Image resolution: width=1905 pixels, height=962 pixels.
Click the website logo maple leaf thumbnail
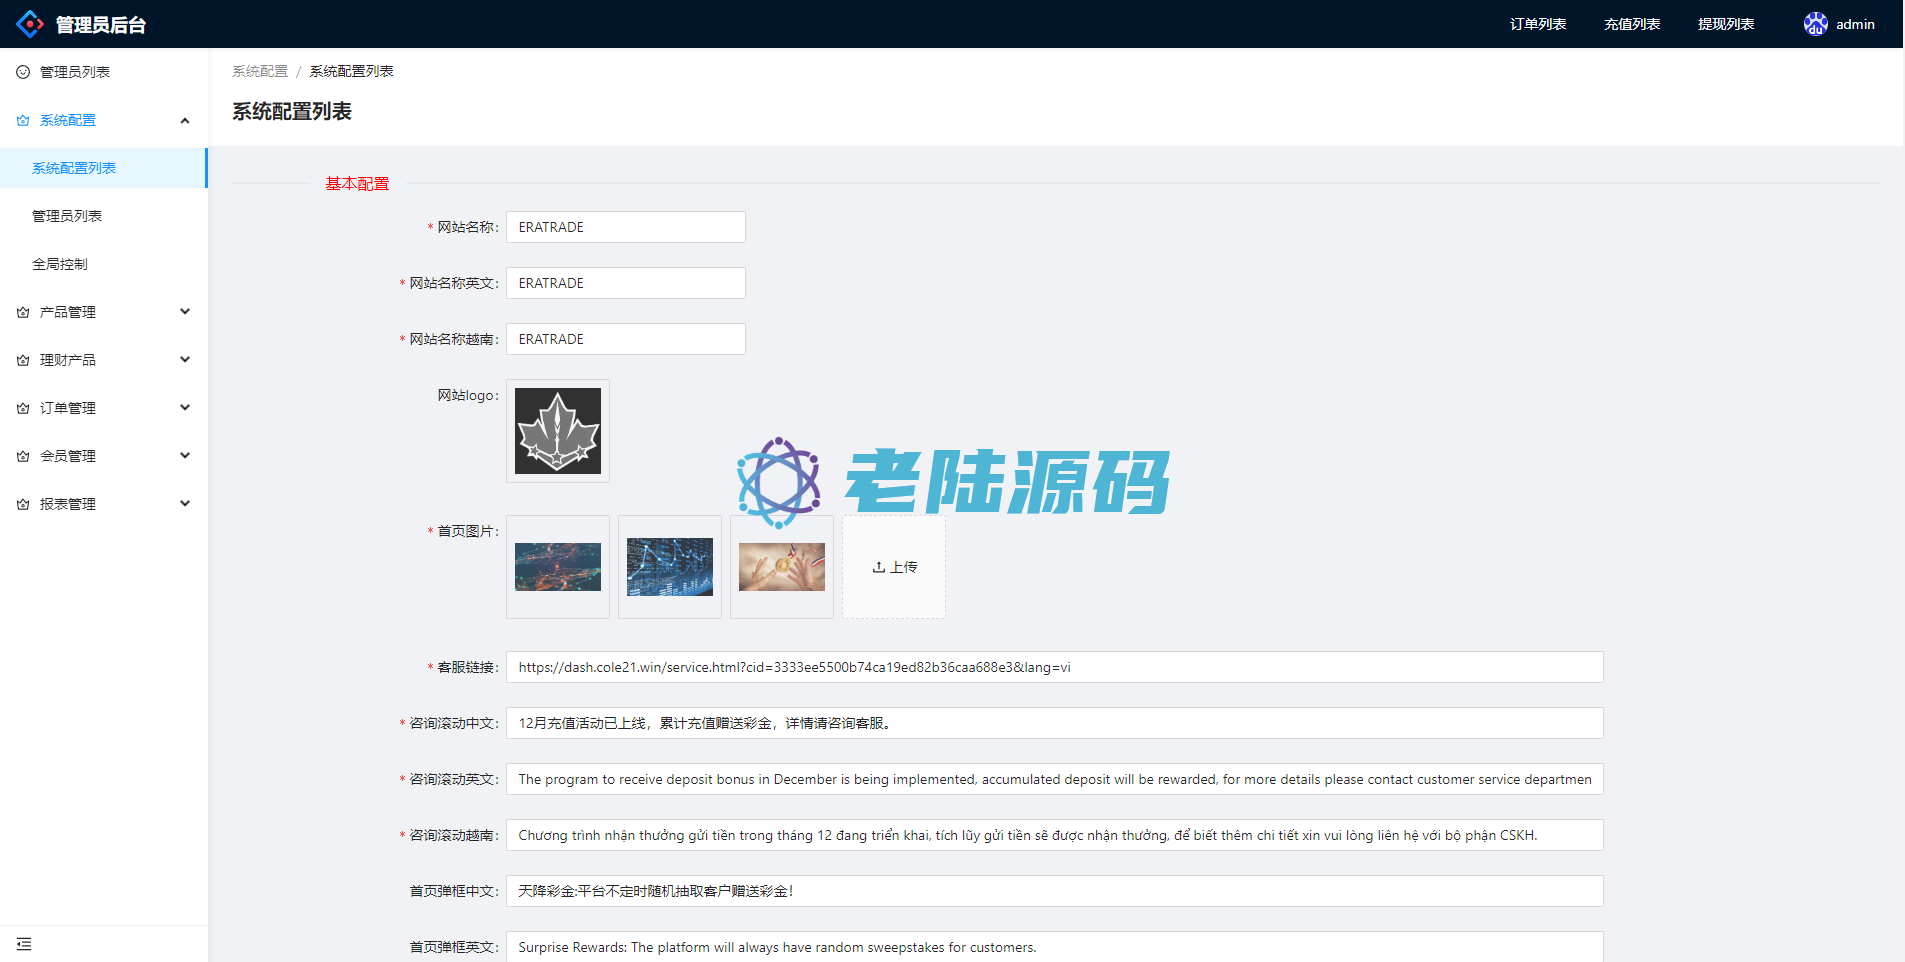[557, 431]
